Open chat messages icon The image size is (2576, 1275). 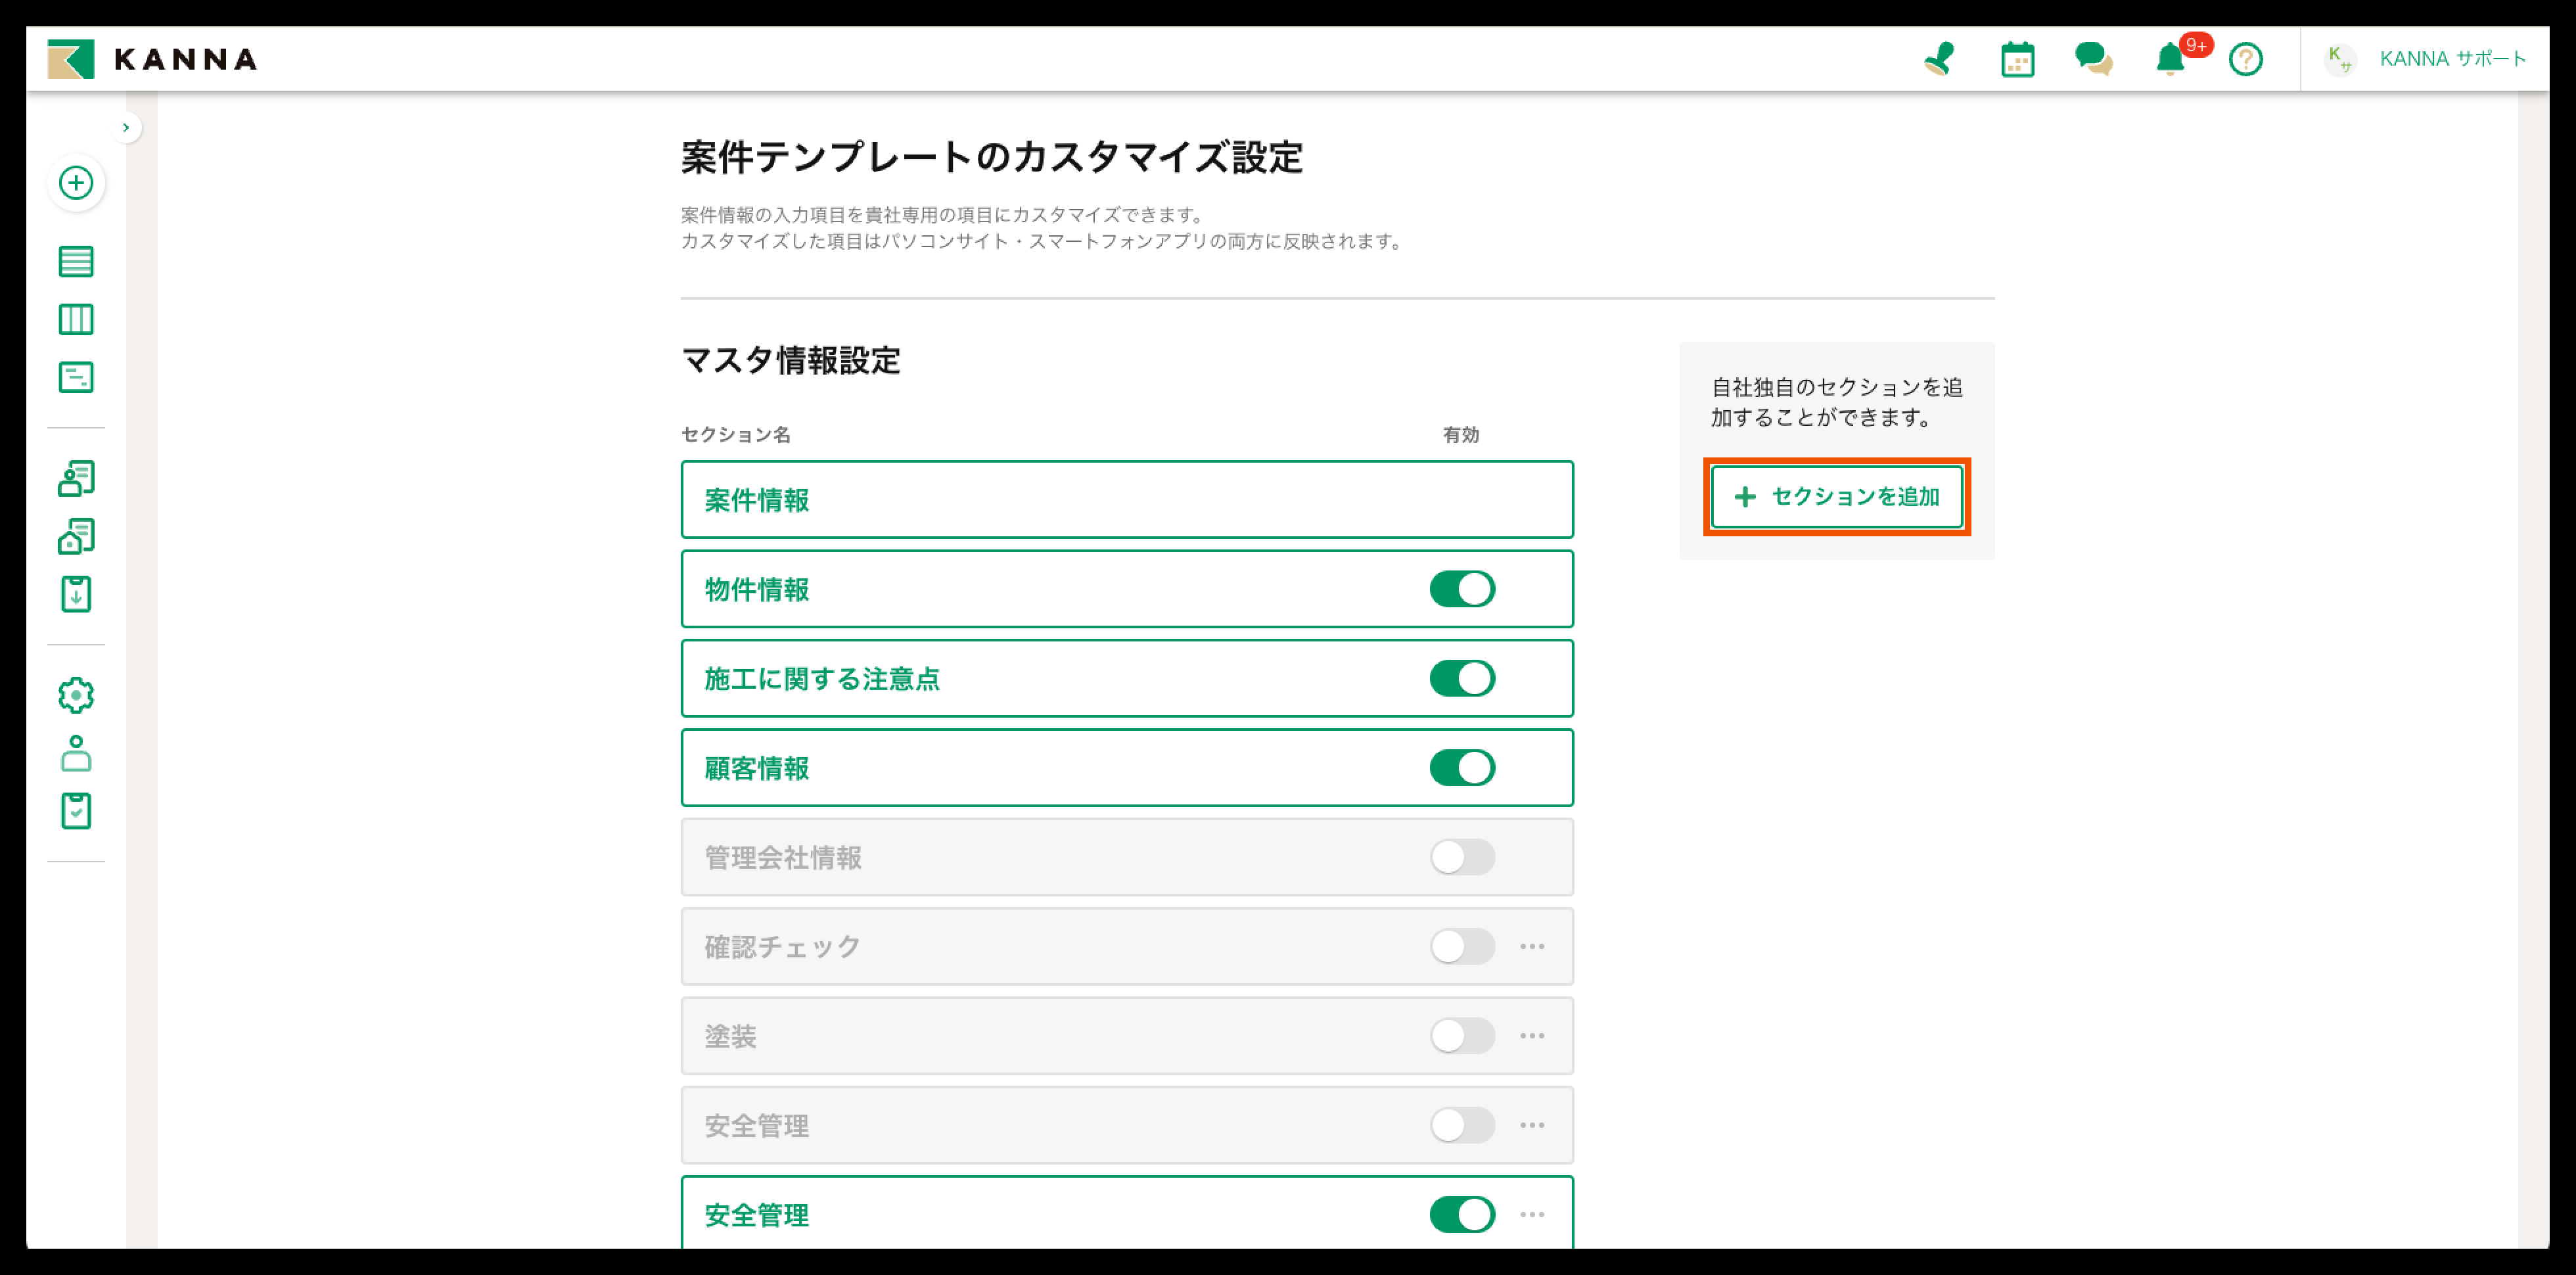pos(2093,59)
